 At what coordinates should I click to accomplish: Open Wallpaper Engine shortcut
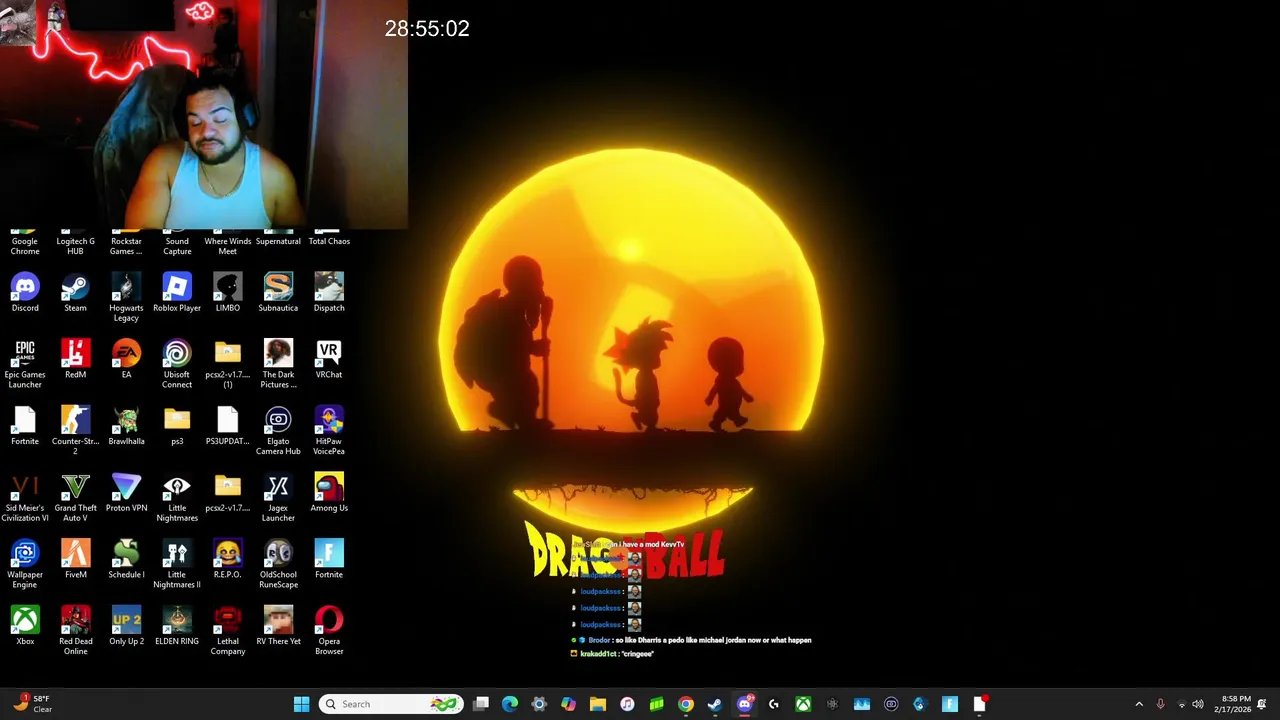click(25, 564)
